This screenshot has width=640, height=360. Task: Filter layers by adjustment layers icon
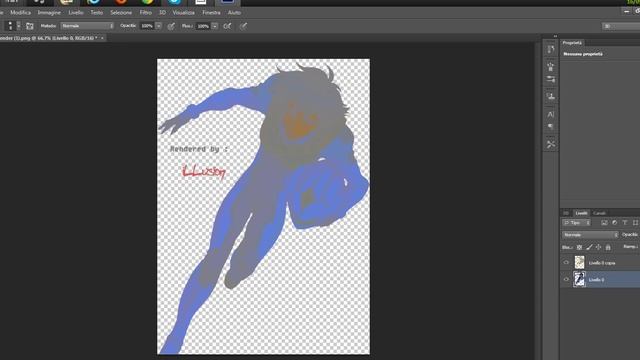click(615, 223)
